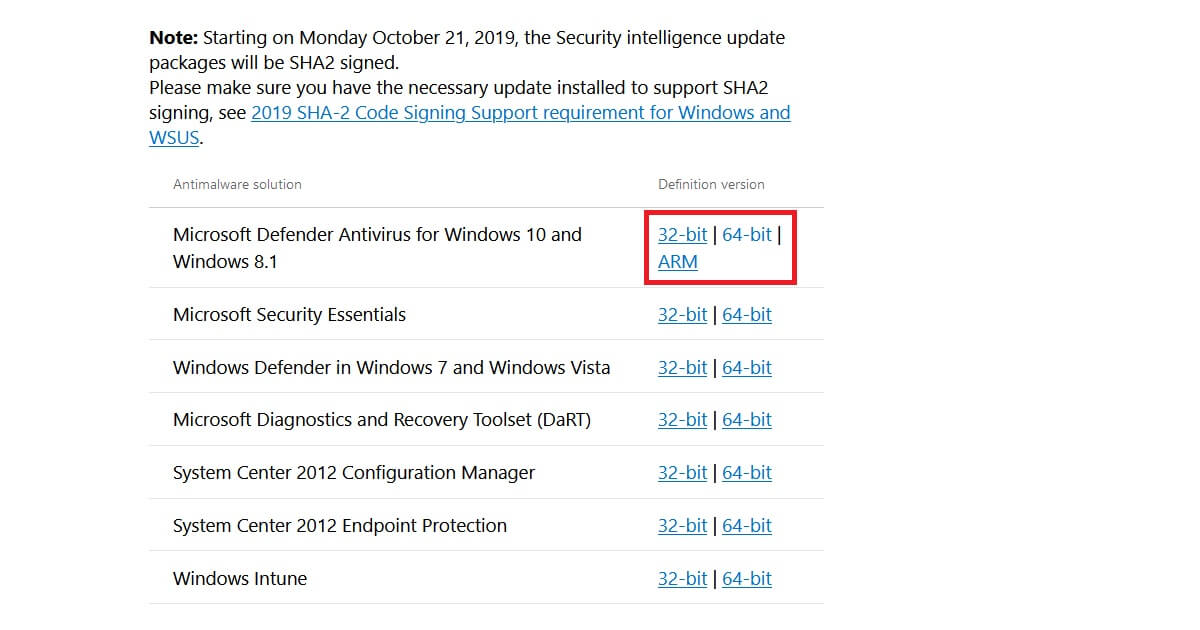Download 64-bit Windows Defender update for Windows Vista

(x=746, y=367)
